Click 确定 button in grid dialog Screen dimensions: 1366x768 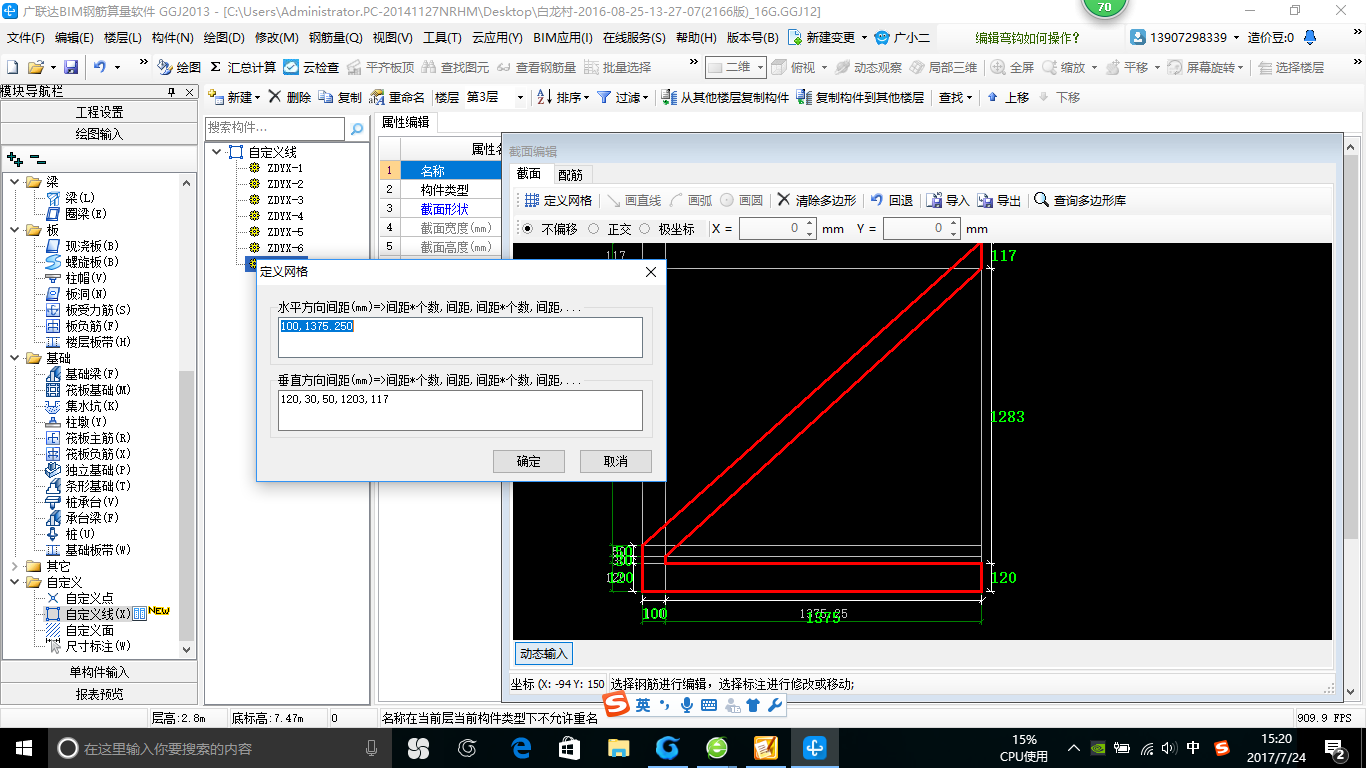pyautogui.click(x=529, y=461)
